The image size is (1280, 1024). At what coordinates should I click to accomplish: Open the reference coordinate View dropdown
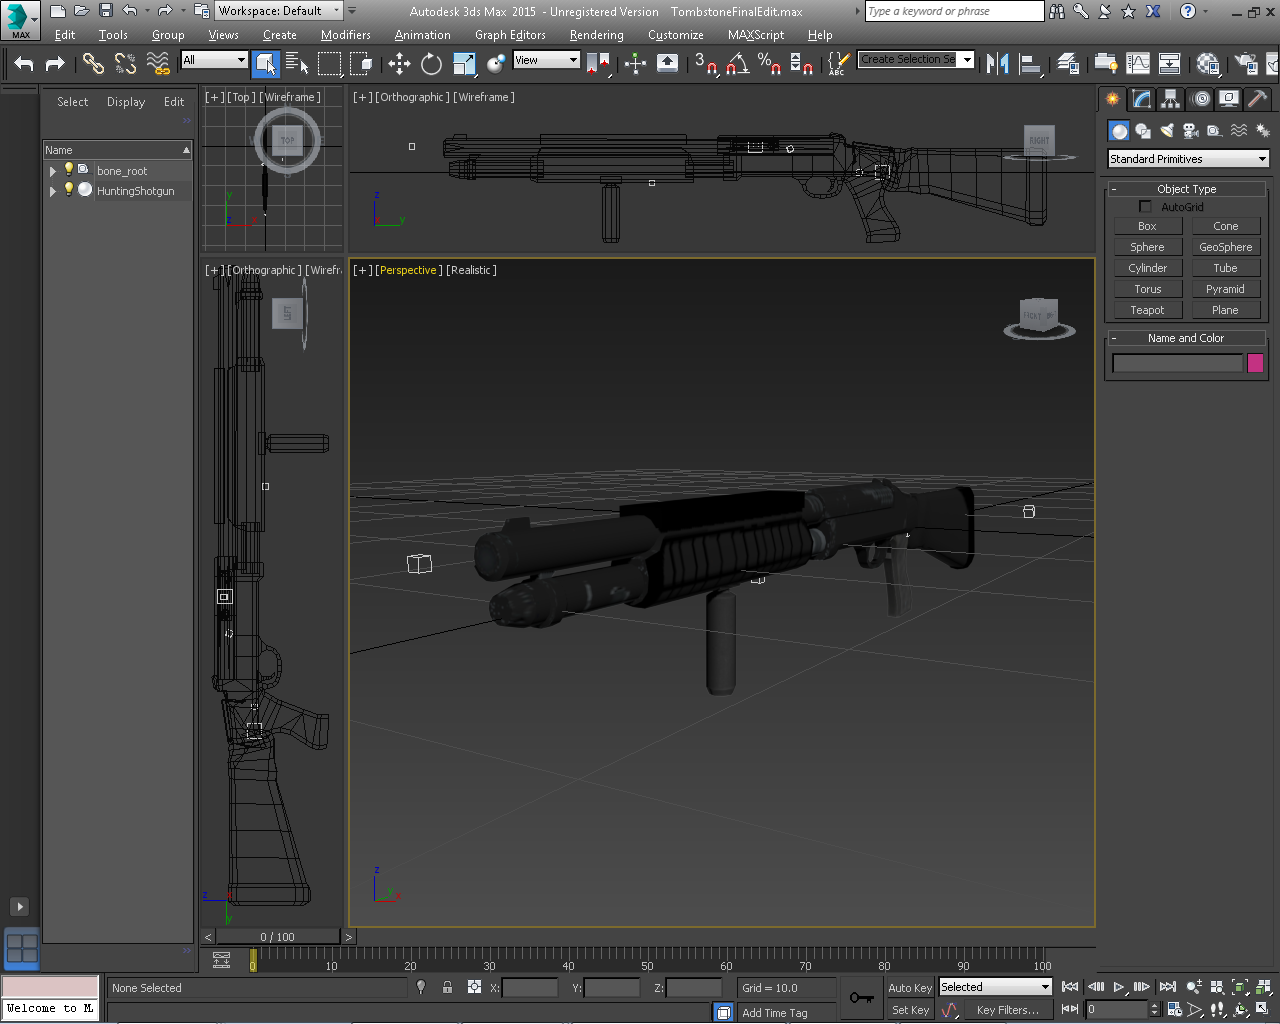pos(546,60)
